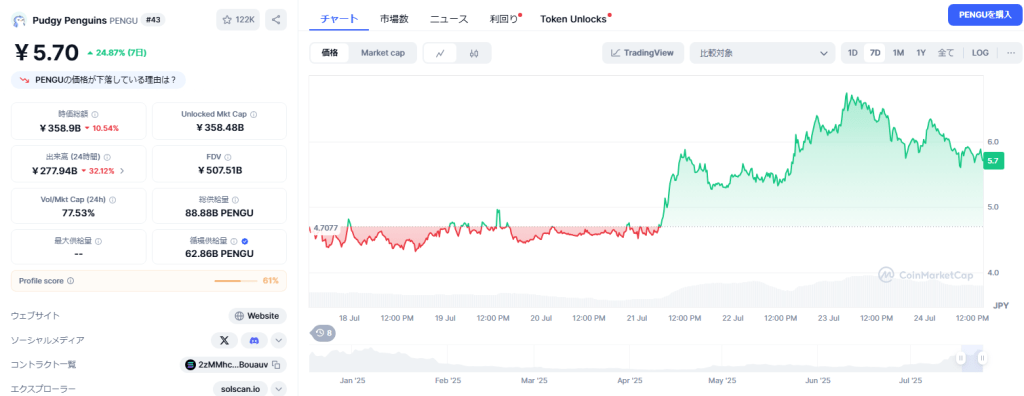This screenshot has width=1024, height=396.
Task: Click the share icon next to watchlist
Action: tap(276, 20)
